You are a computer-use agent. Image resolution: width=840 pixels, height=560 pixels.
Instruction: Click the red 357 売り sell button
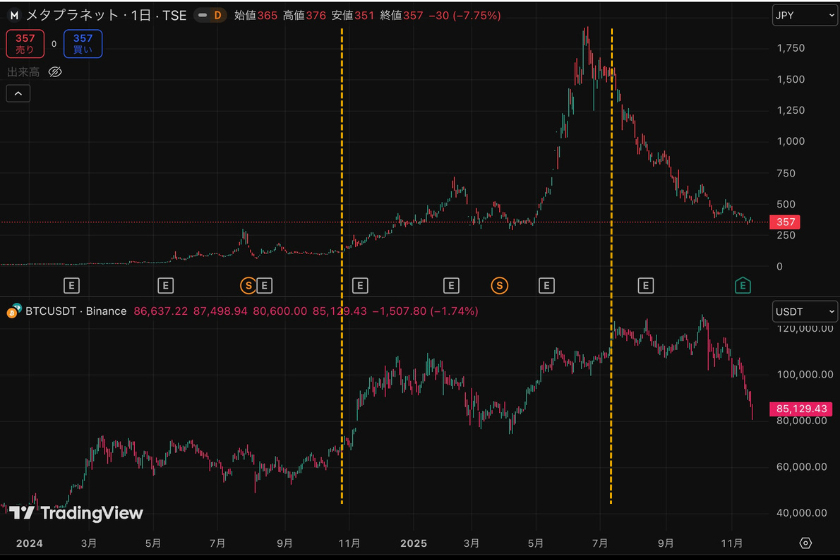tap(25, 43)
